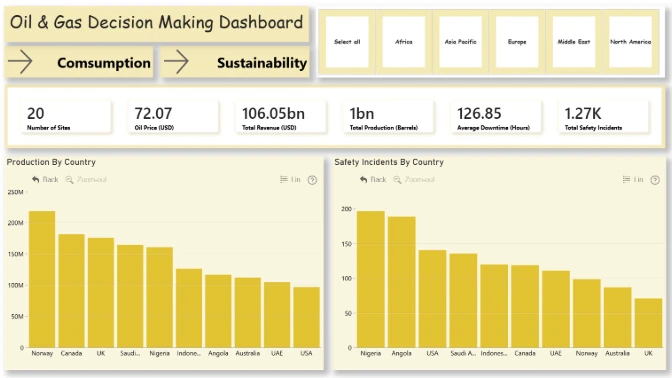Select the Number of Sites card showing 20
This screenshot has width=672, height=378.
coord(66,117)
